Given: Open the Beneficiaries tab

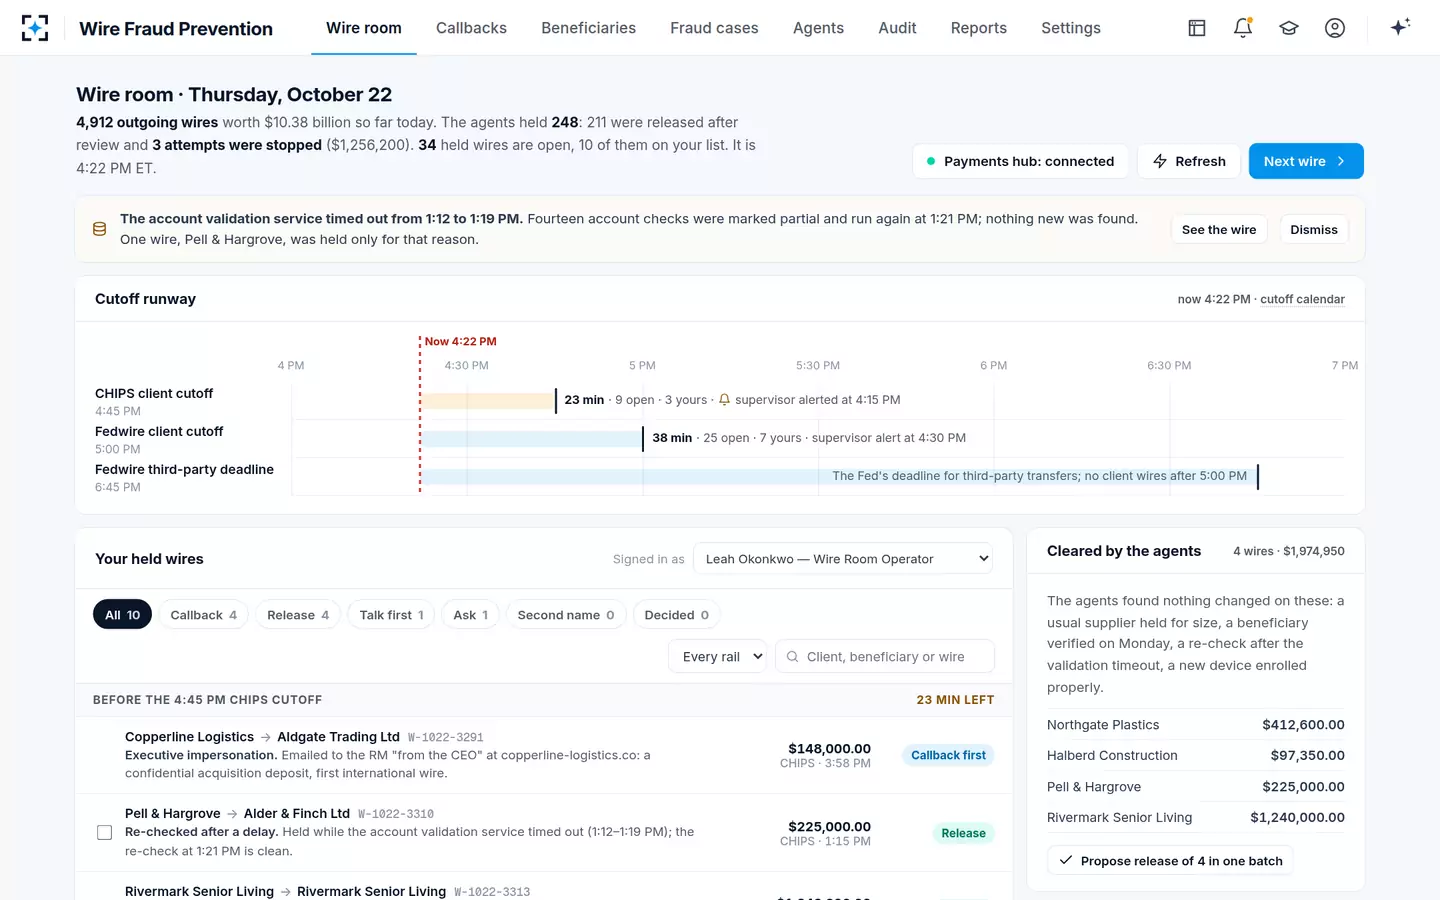Looking at the screenshot, I should [588, 28].
